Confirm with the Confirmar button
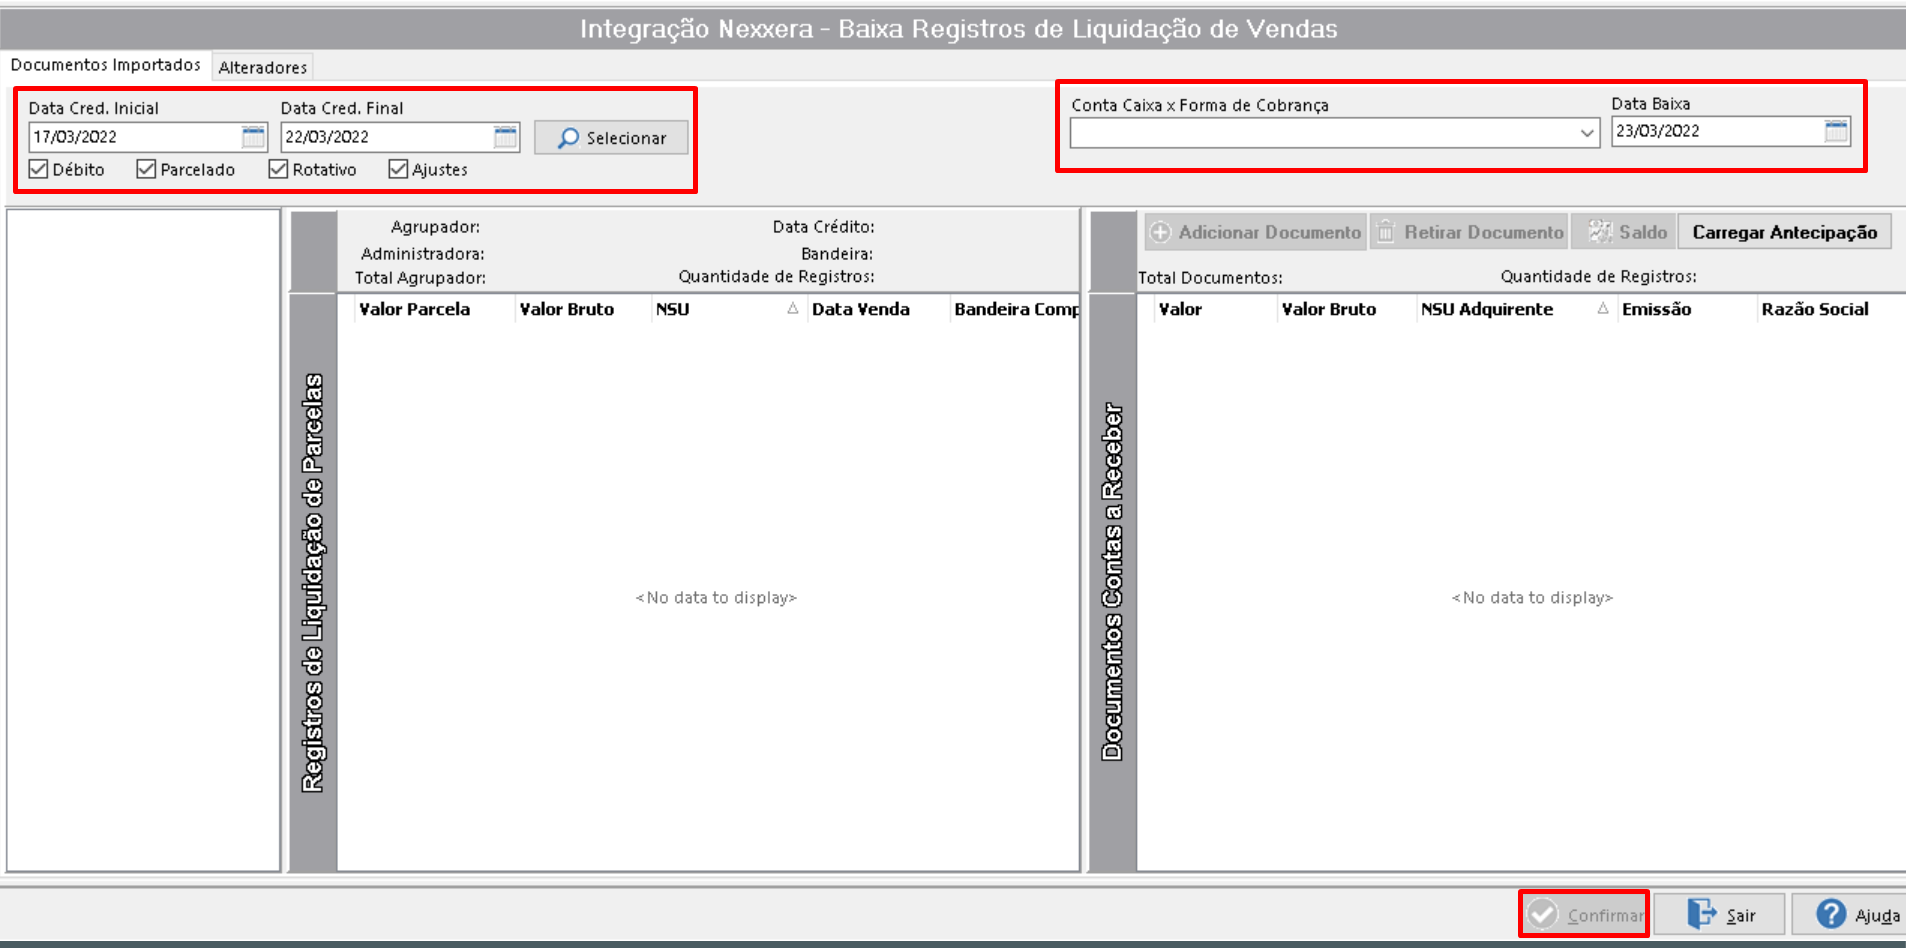 tap(1584, 914)
